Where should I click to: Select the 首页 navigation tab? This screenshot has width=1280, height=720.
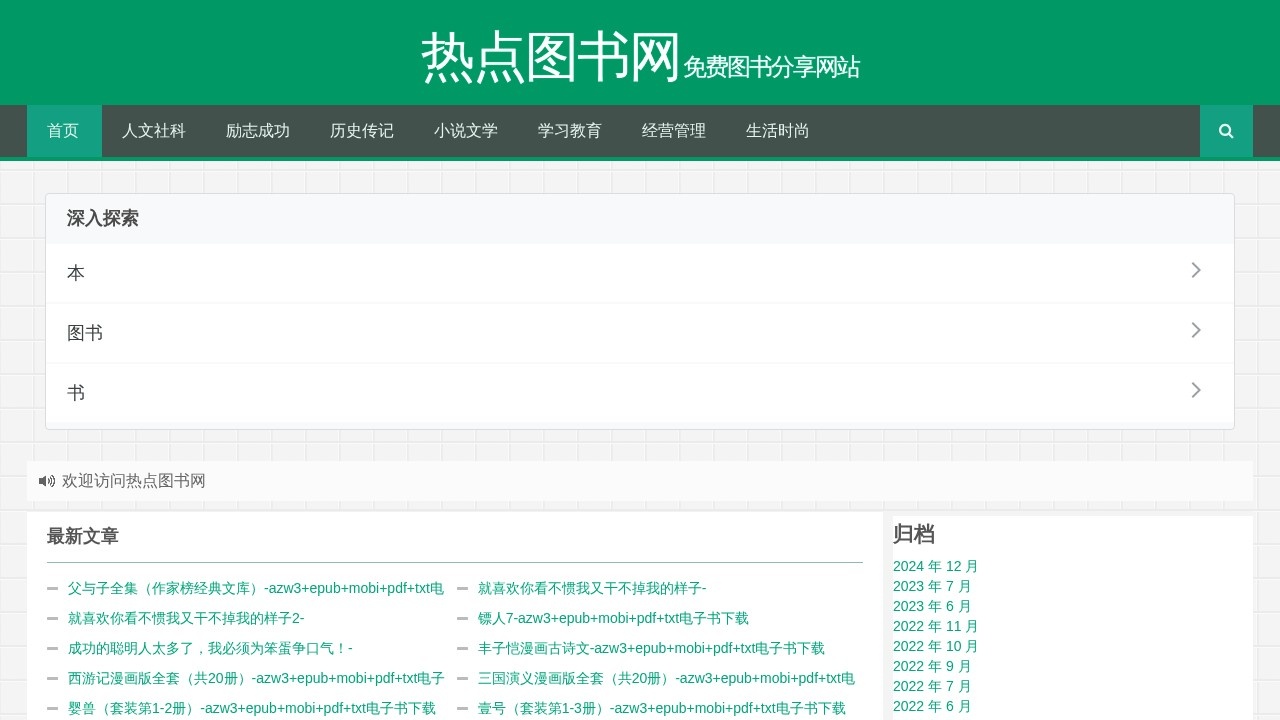(x=63, y=131)
